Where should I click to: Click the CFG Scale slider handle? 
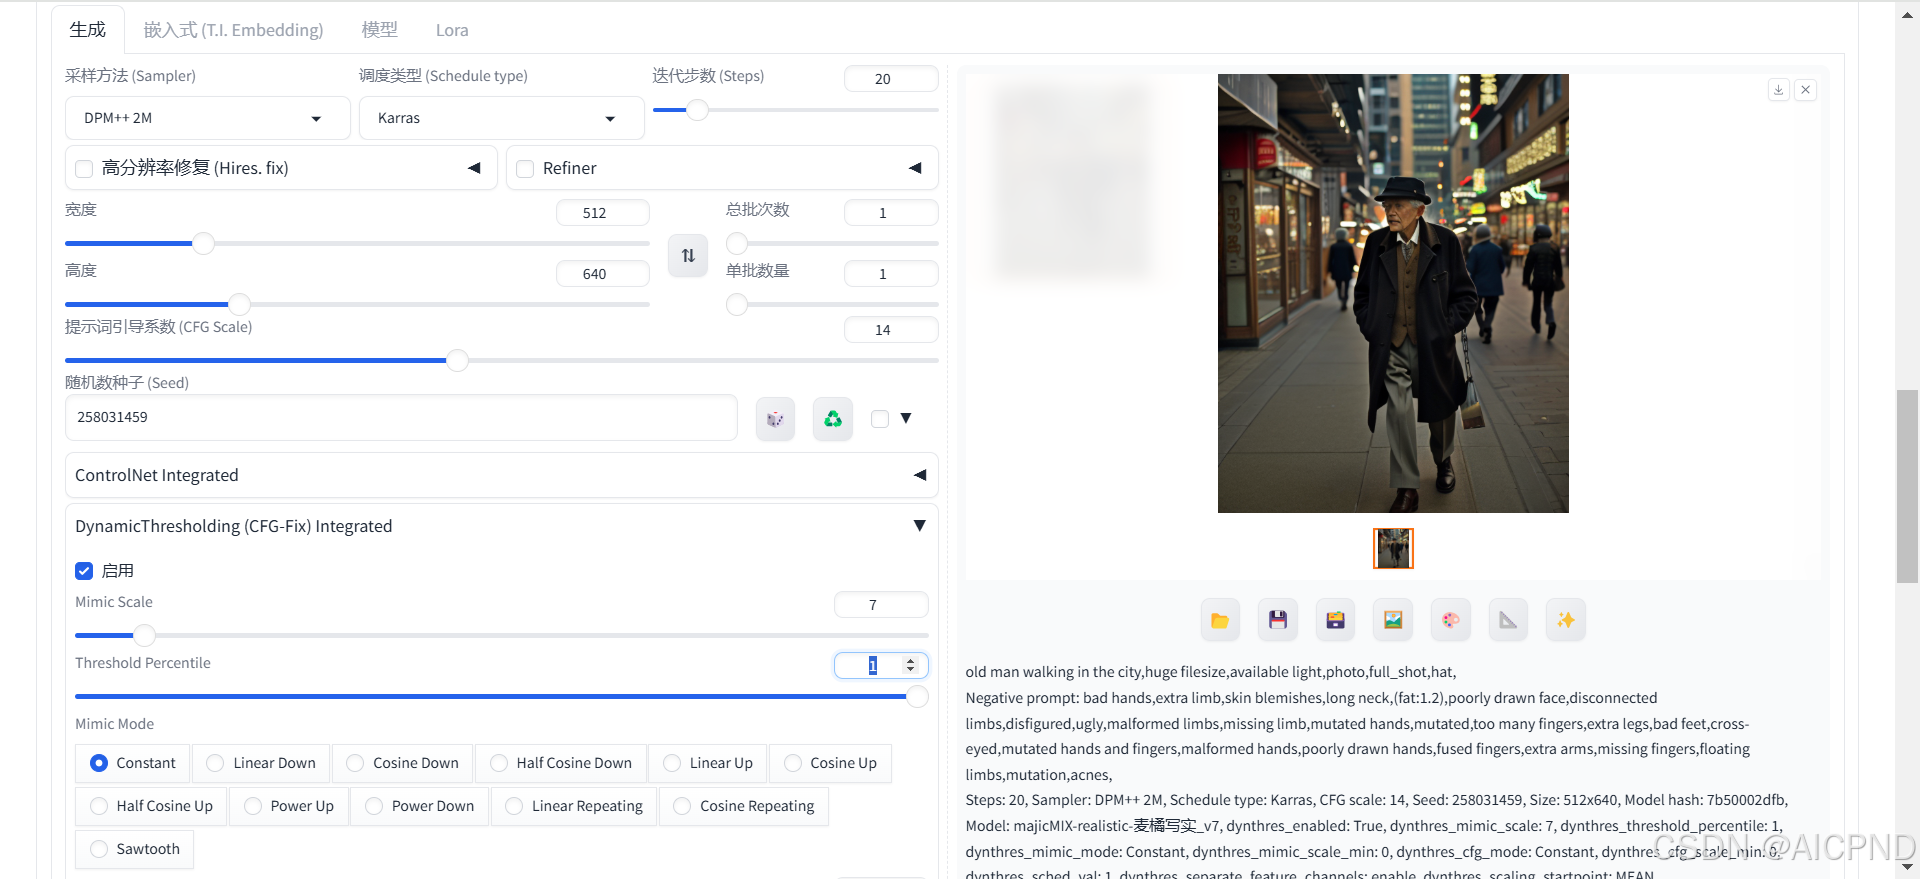pos(457,360)
